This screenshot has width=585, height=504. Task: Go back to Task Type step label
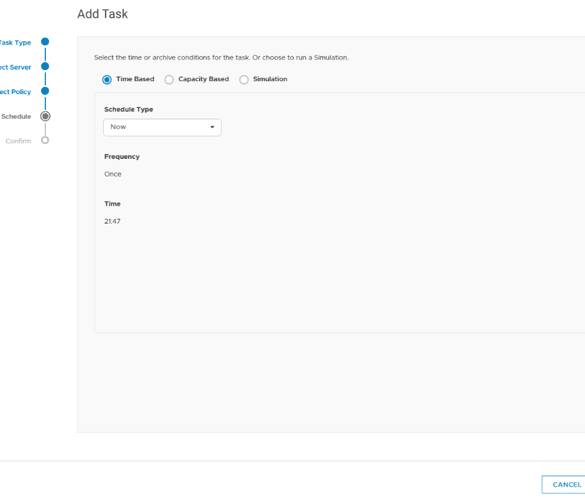click(x=15, y=43)
